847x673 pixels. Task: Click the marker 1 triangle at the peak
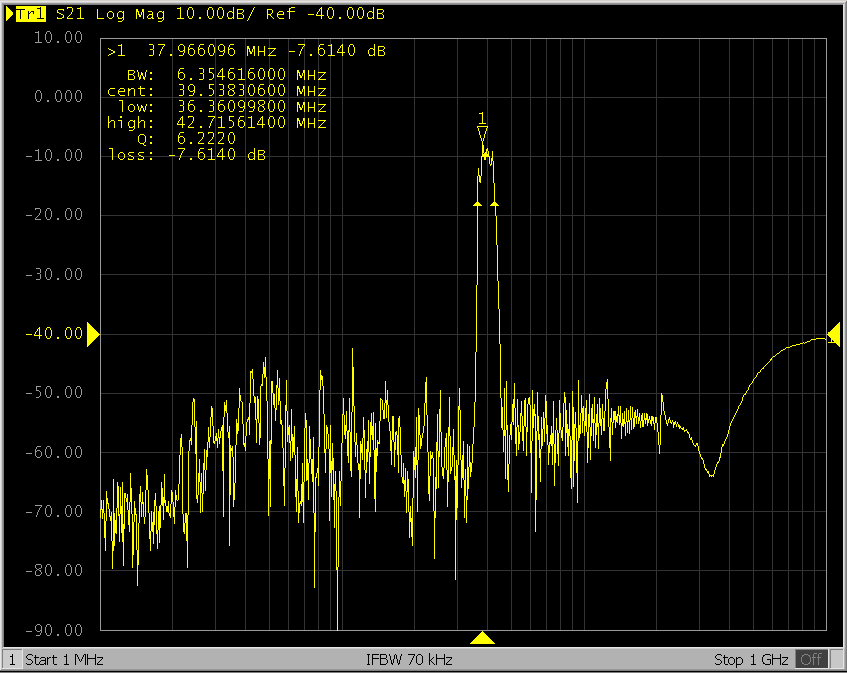[x=482, y=134]
